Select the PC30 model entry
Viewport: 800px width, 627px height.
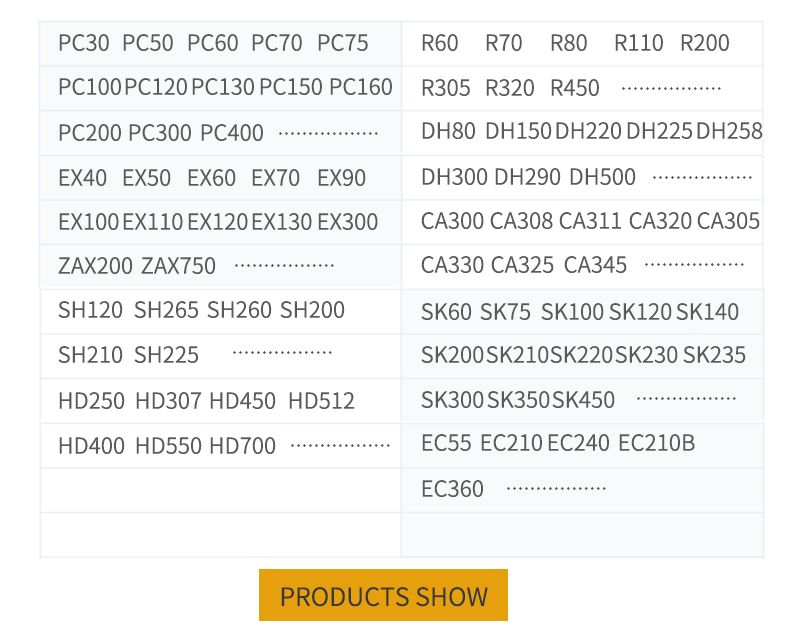[84, 43]
